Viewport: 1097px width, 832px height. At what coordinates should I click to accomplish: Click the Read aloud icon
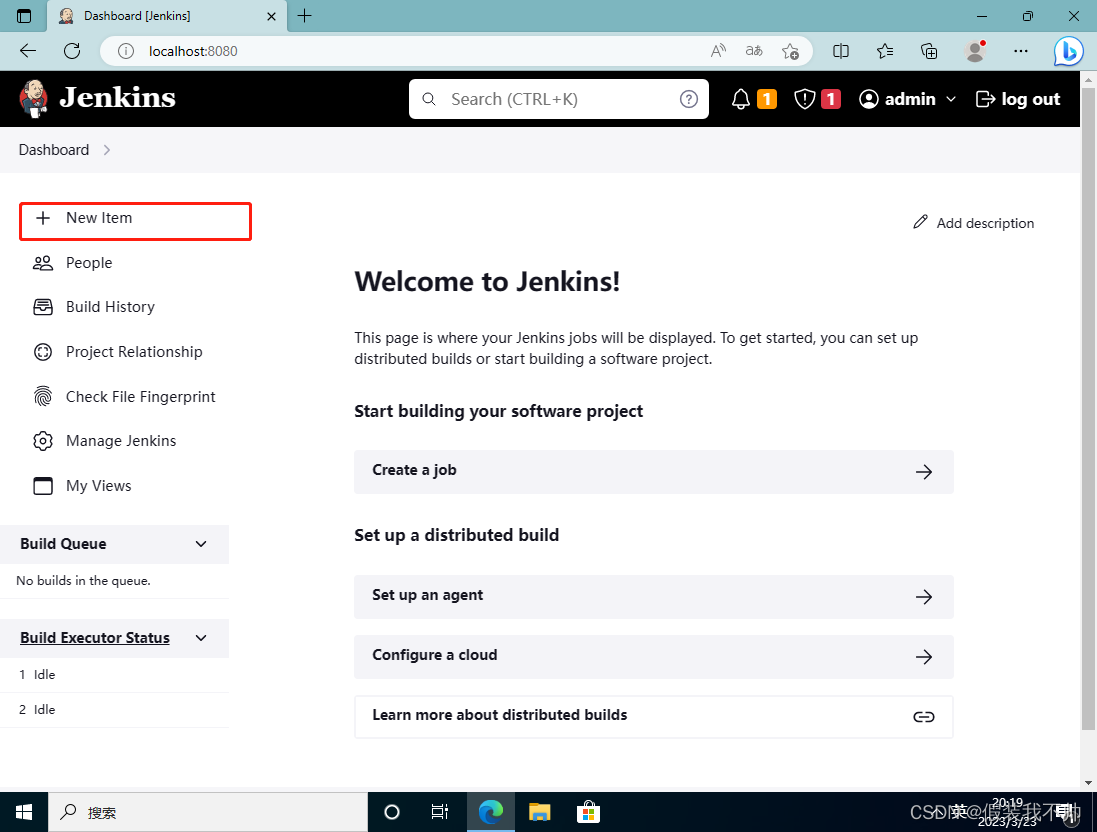(x=718, y=50)
